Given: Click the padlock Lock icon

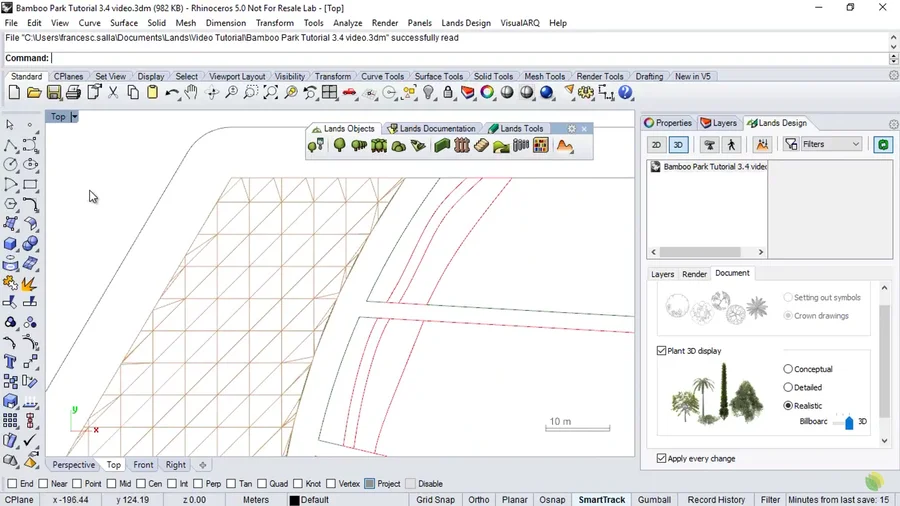Looking at the screenshot, I should coord(448,92).
